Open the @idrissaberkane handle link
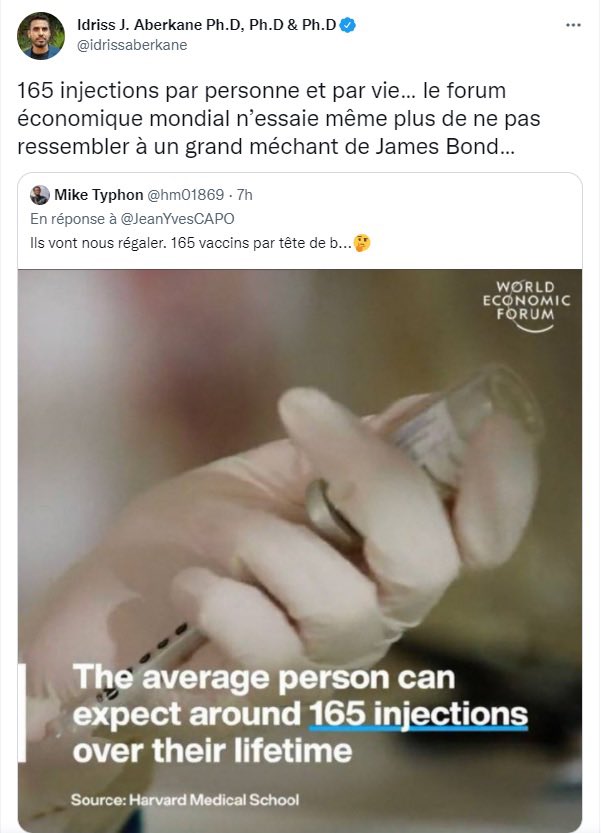Viewport: 601px width, 833px height. pyautogui.click(x=132, y=45)
